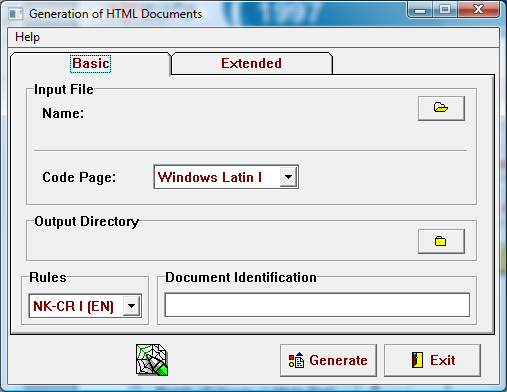Click the Document Identification text field

tap(317, 305)
